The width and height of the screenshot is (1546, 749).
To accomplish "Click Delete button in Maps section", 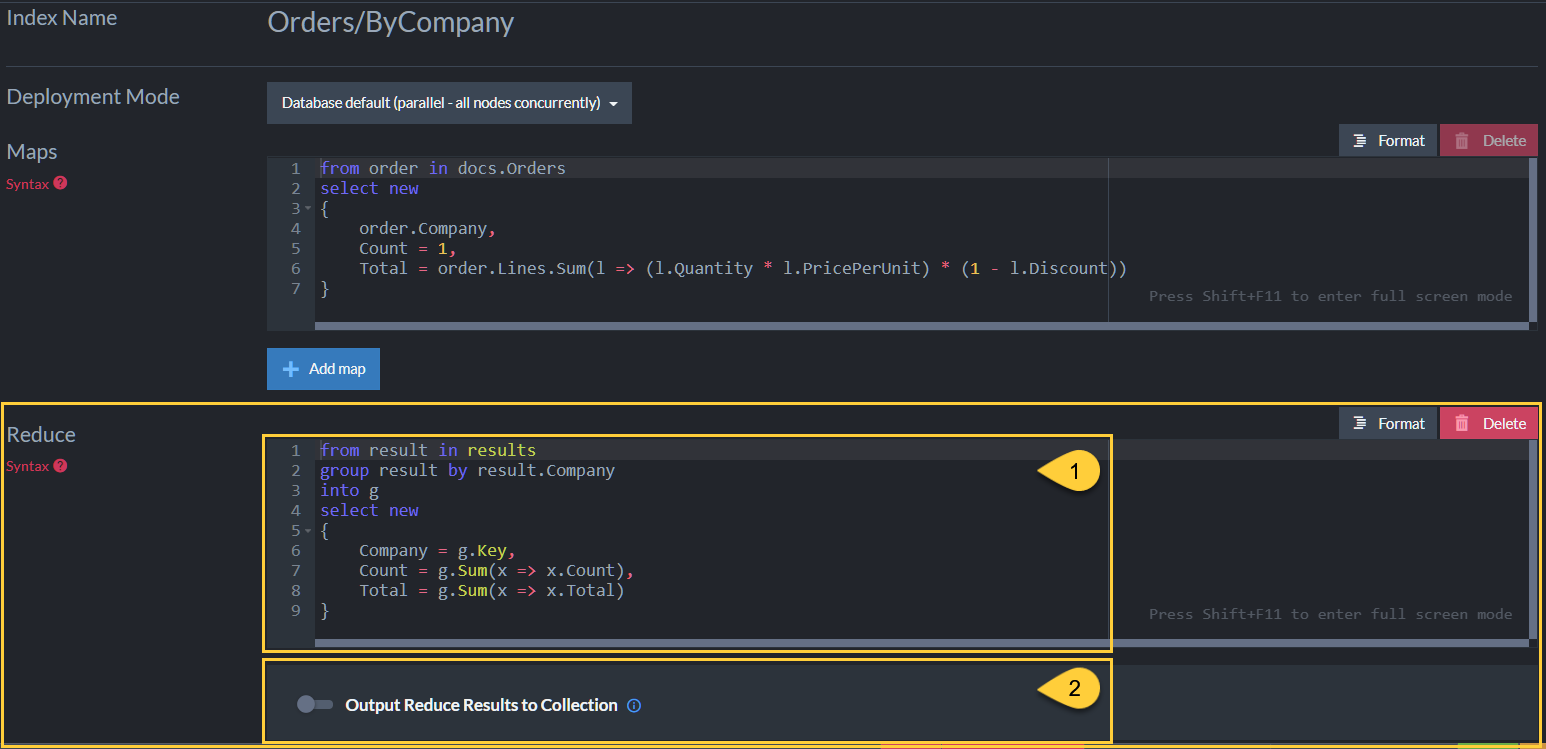I will coord(1489,141).
